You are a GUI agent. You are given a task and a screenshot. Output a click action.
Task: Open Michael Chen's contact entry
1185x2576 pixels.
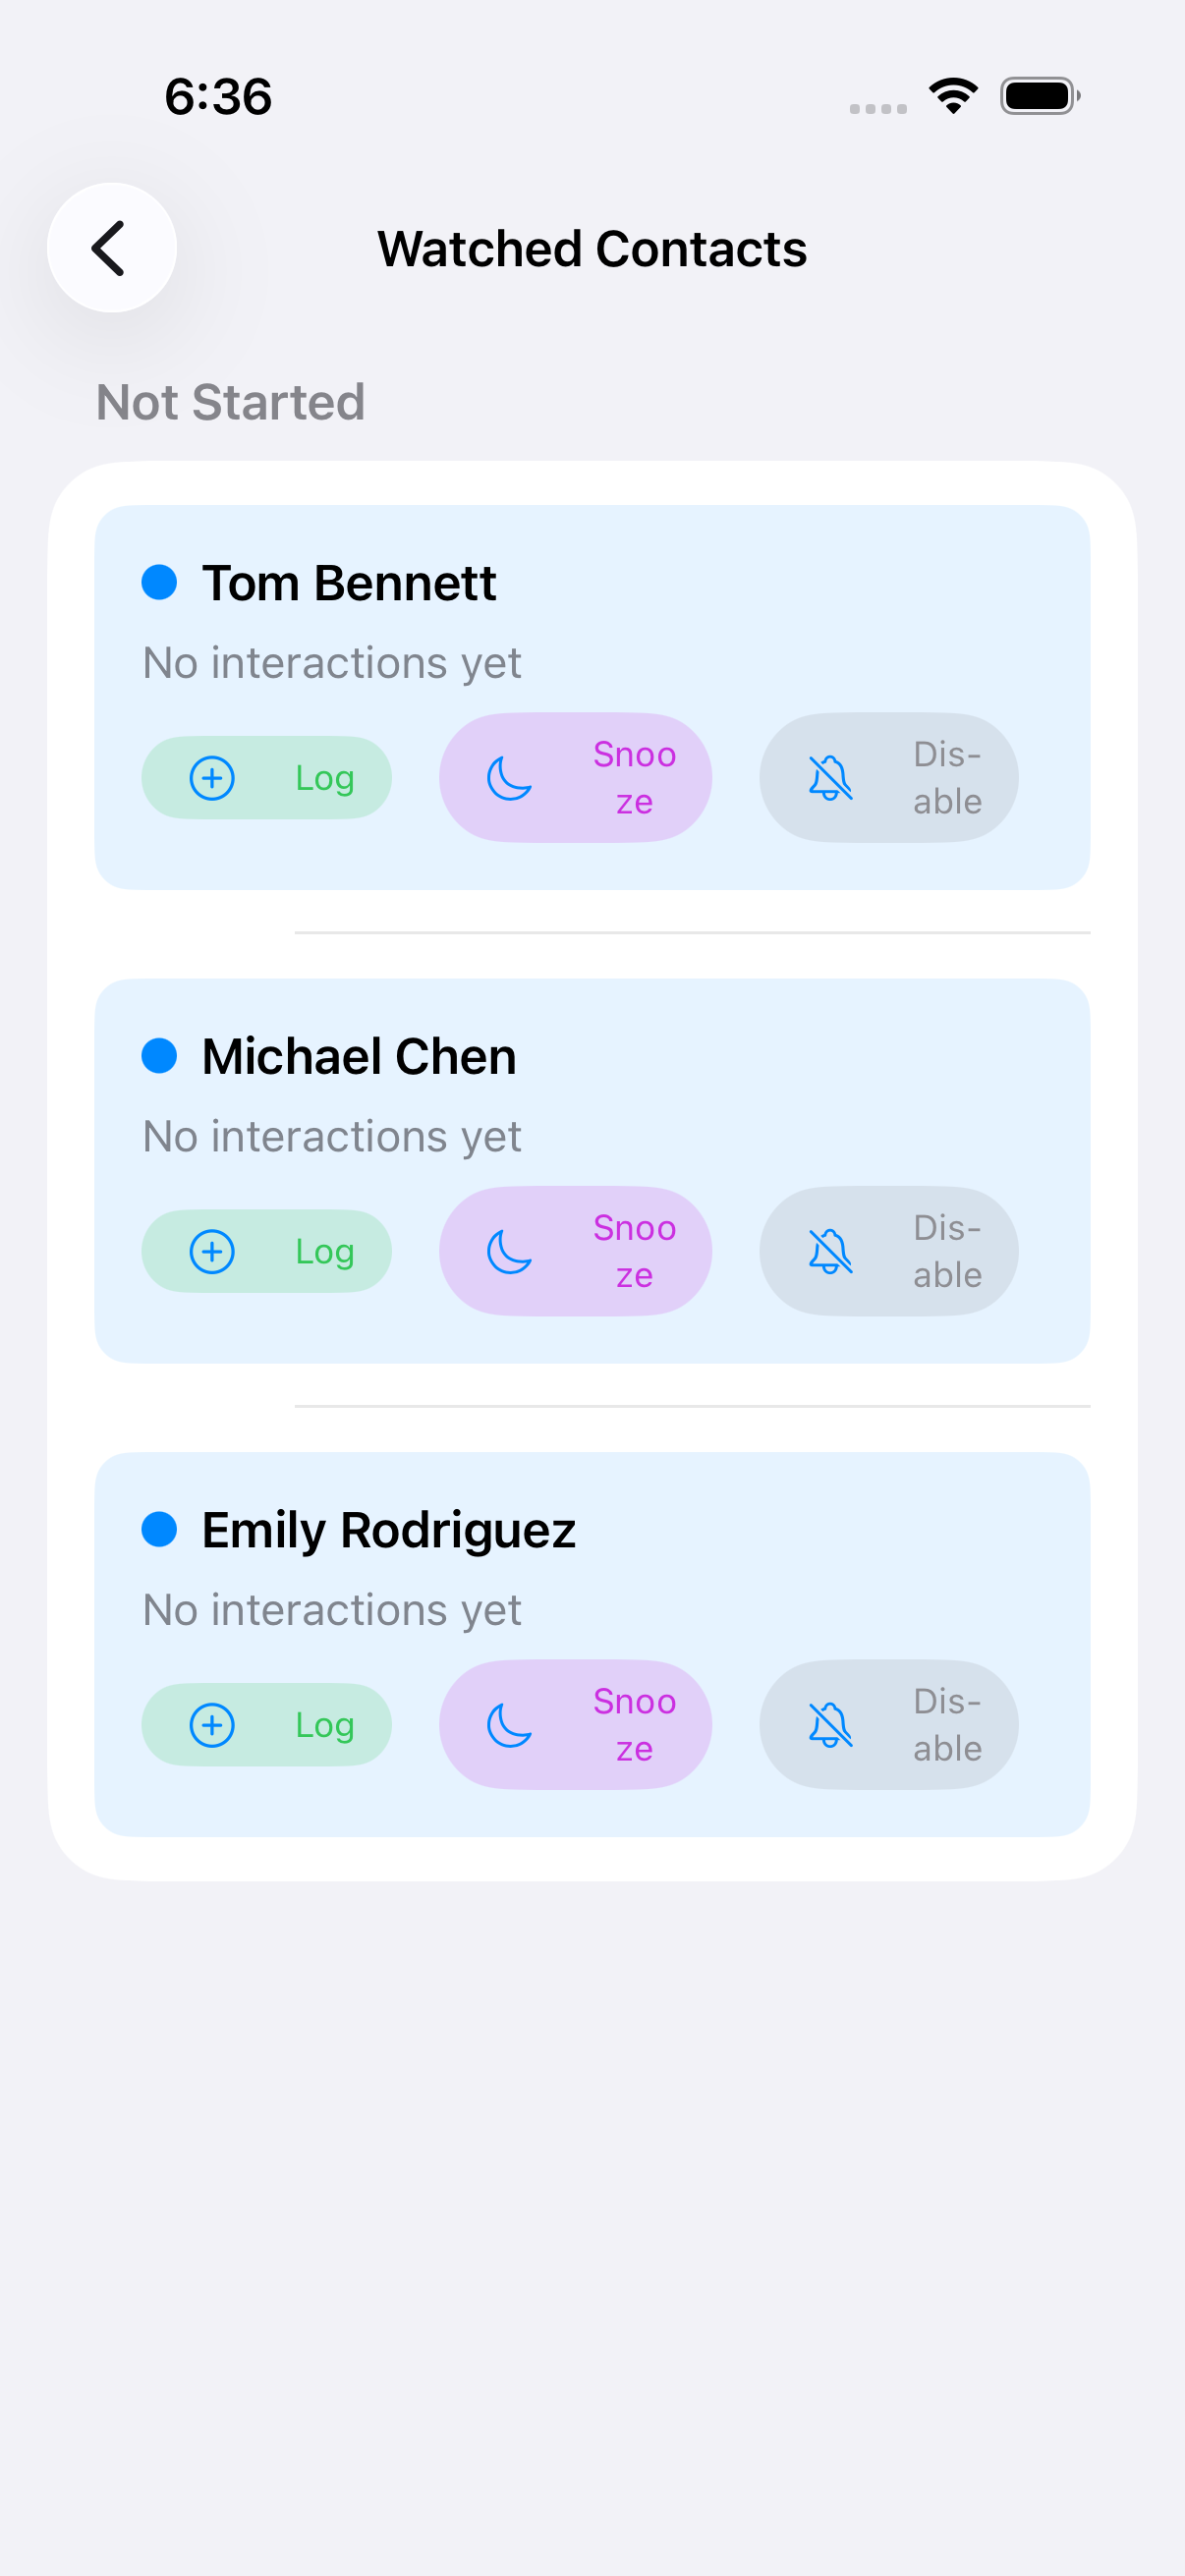coord(358,1055)
